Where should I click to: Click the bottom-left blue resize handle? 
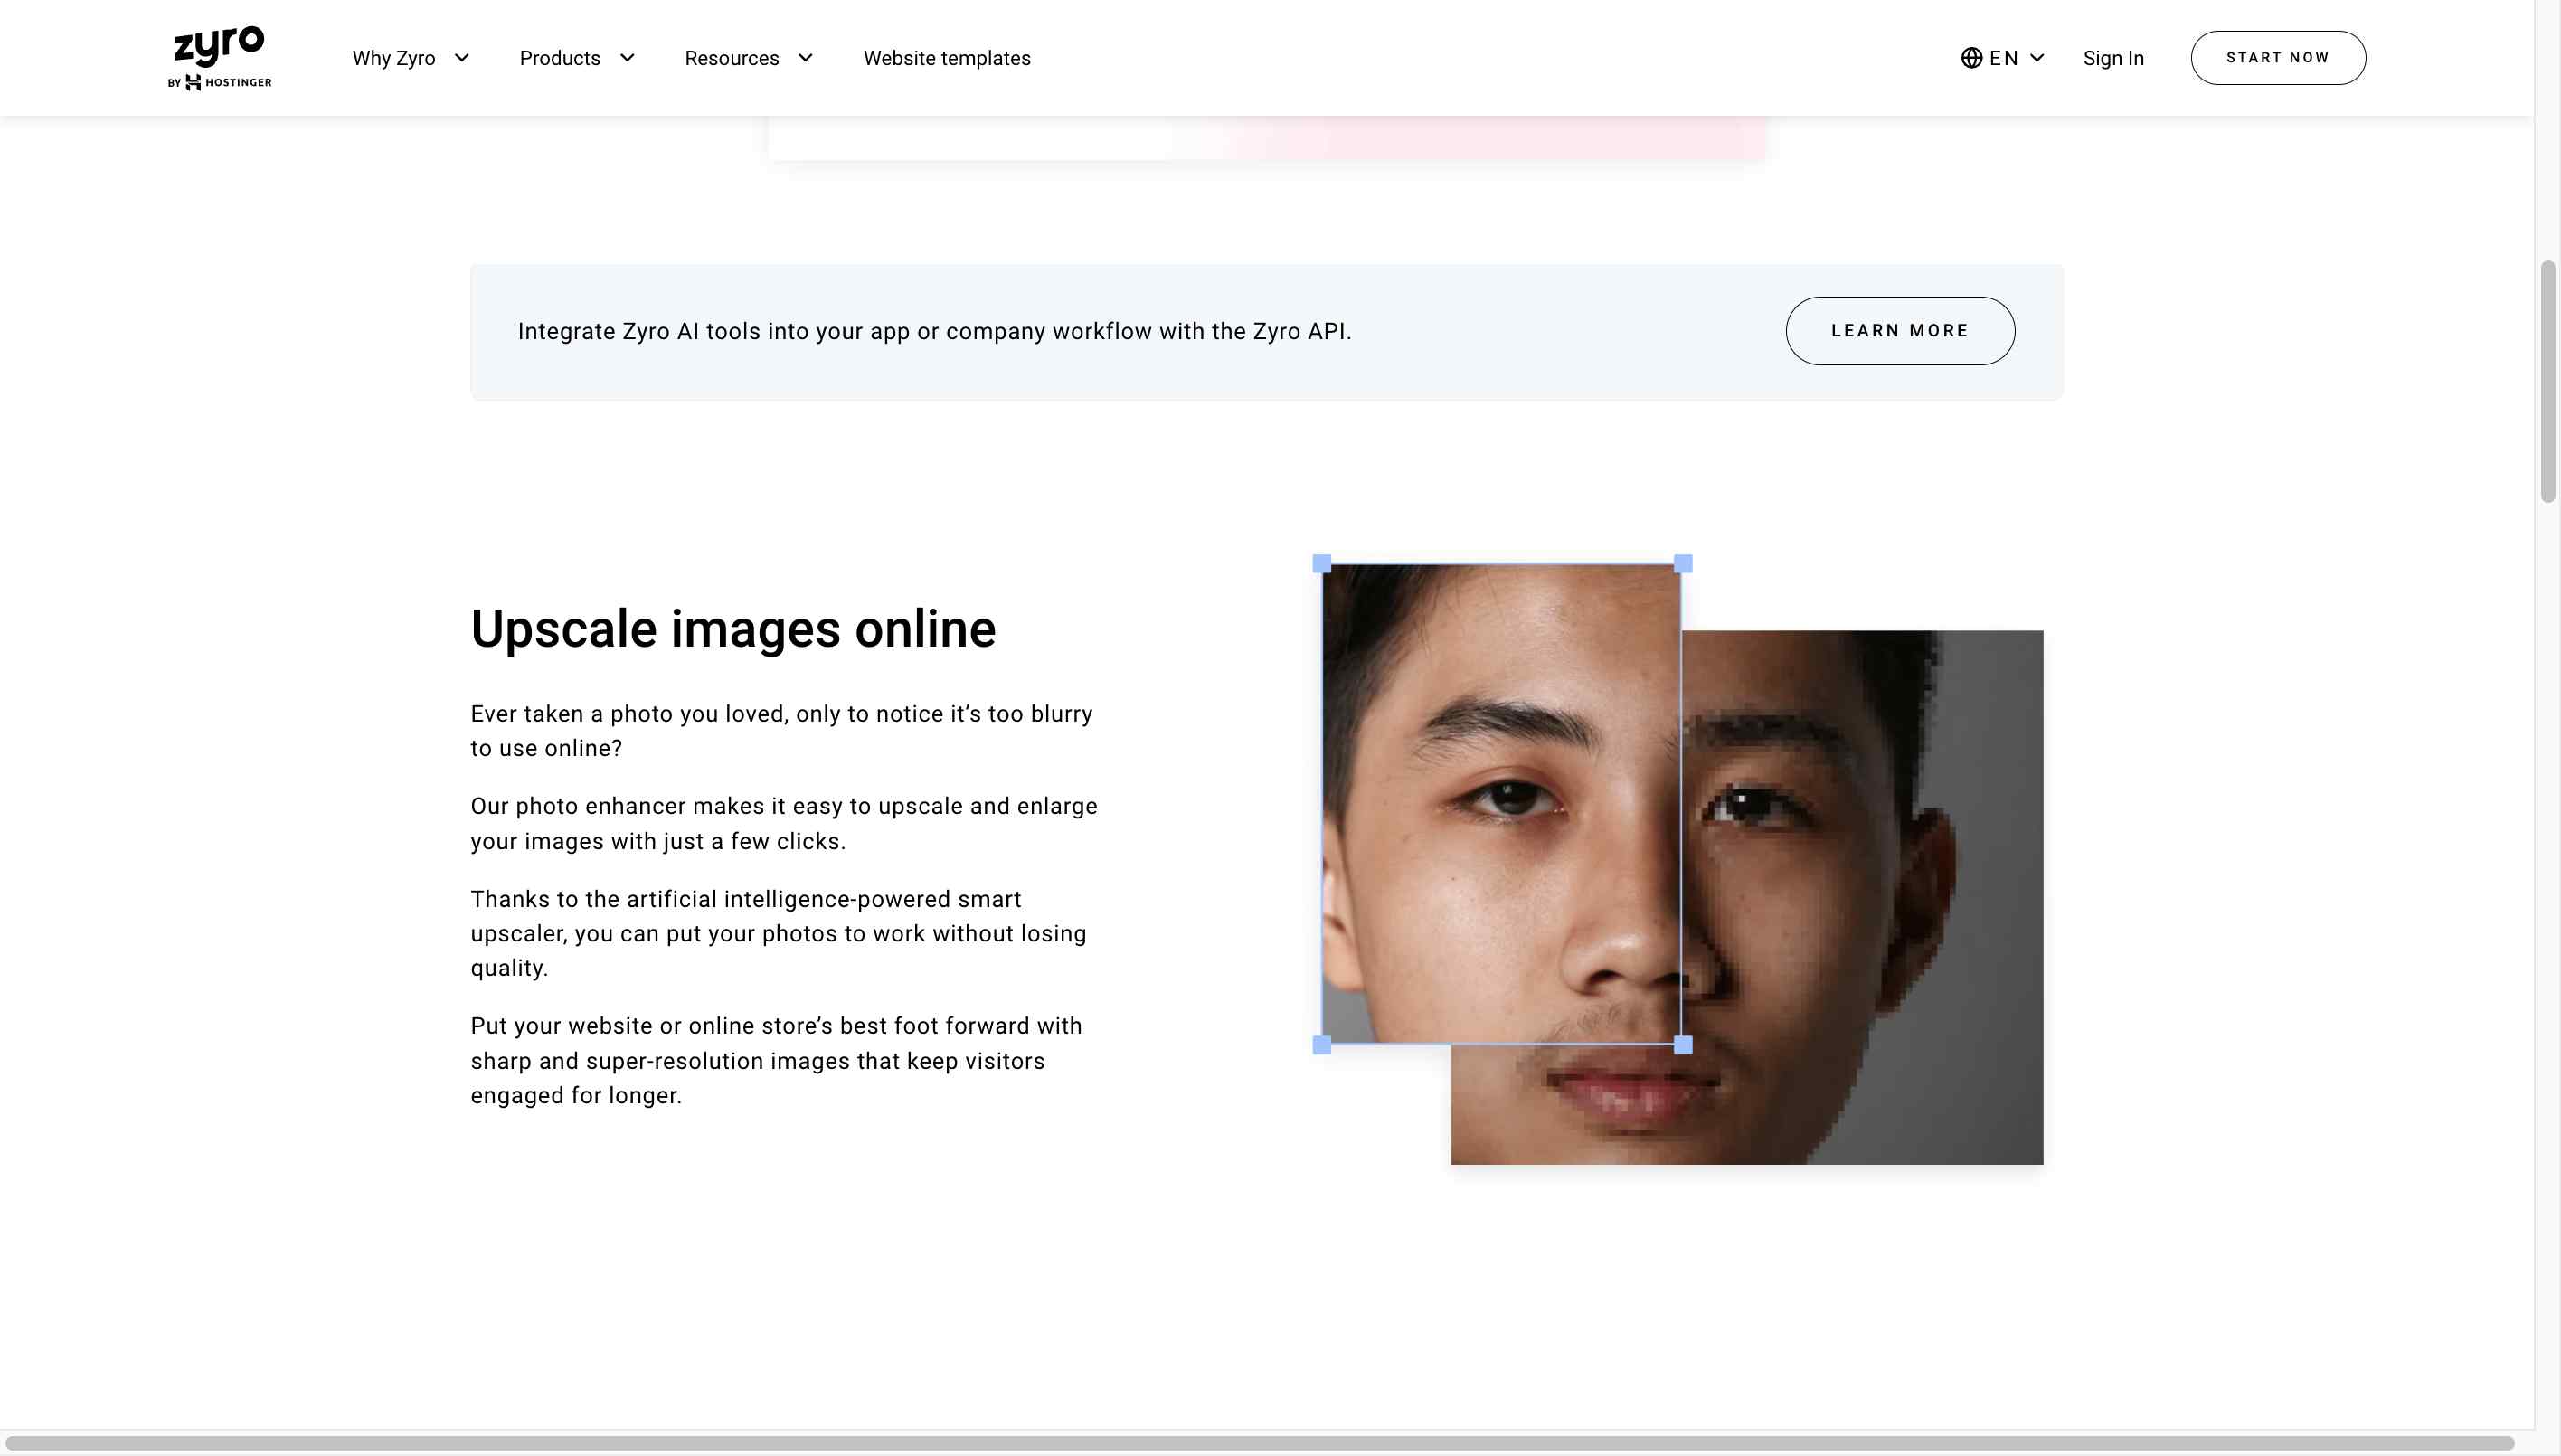pos(1321,1045)
